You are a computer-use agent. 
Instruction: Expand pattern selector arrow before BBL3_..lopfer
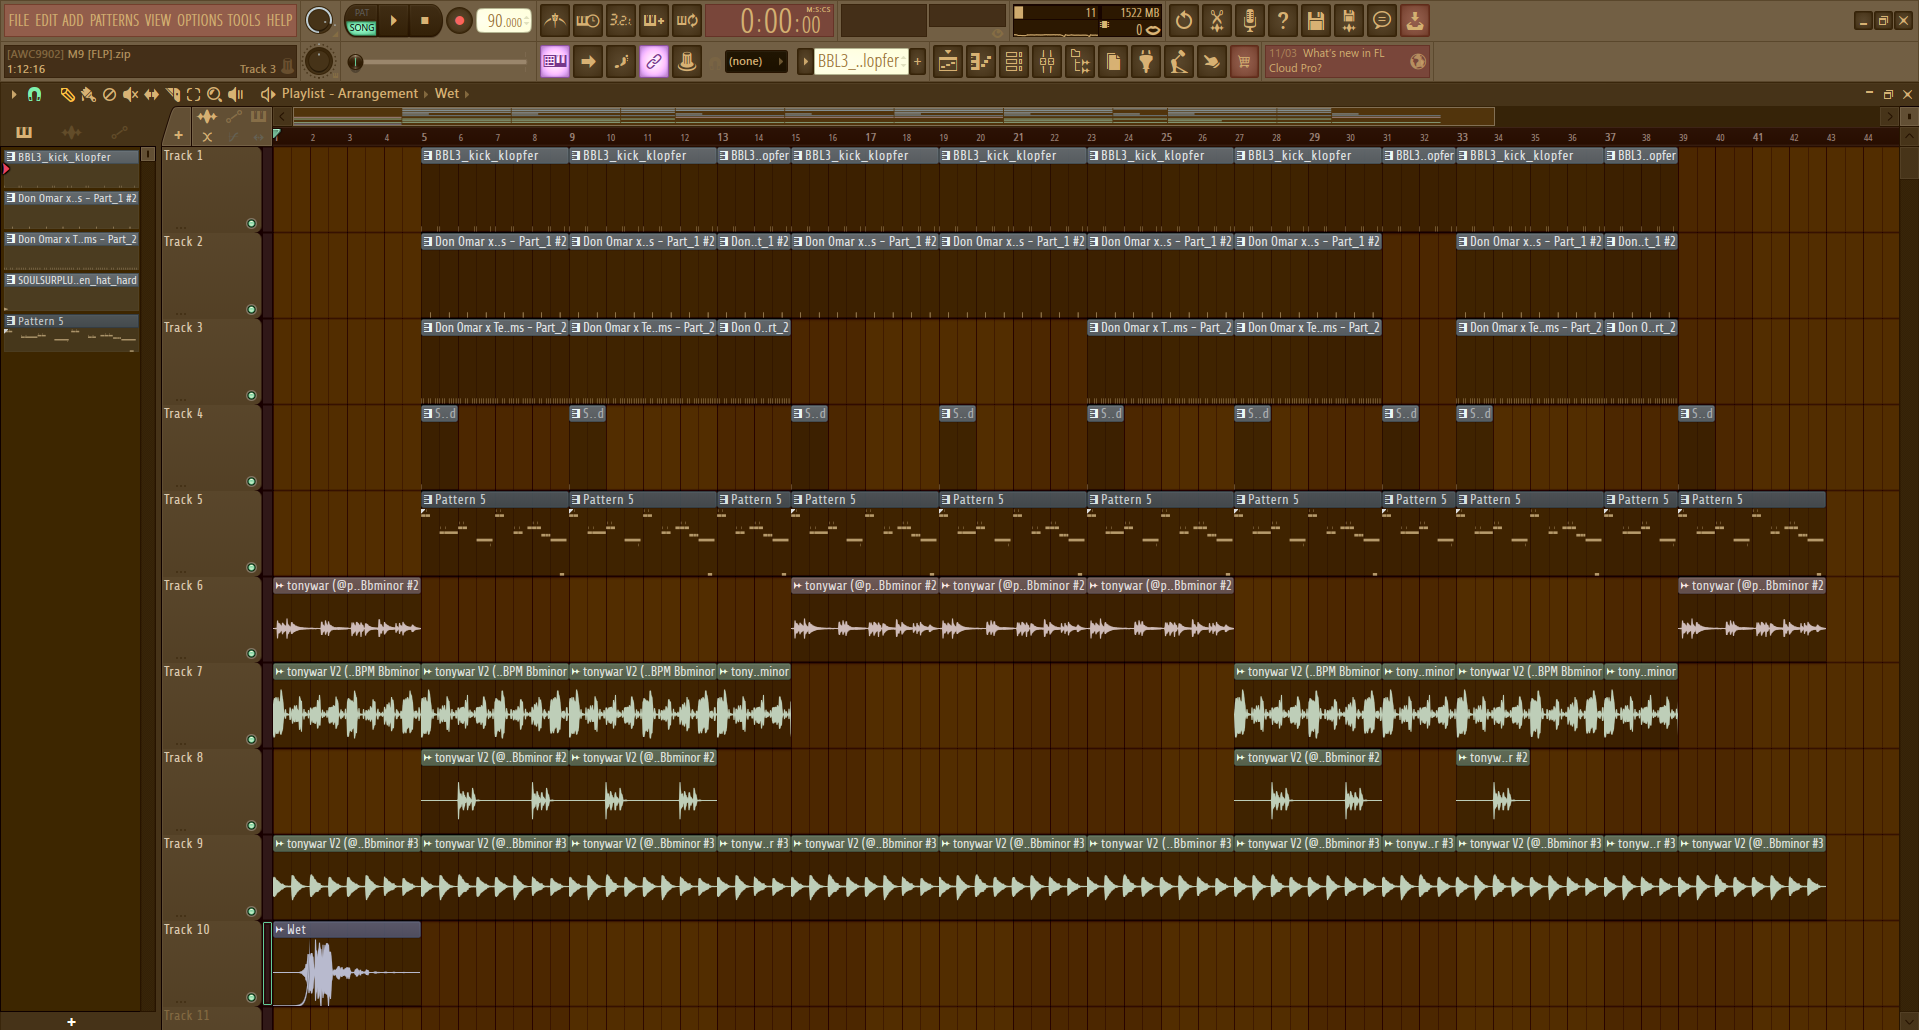(x=805, y=62)
